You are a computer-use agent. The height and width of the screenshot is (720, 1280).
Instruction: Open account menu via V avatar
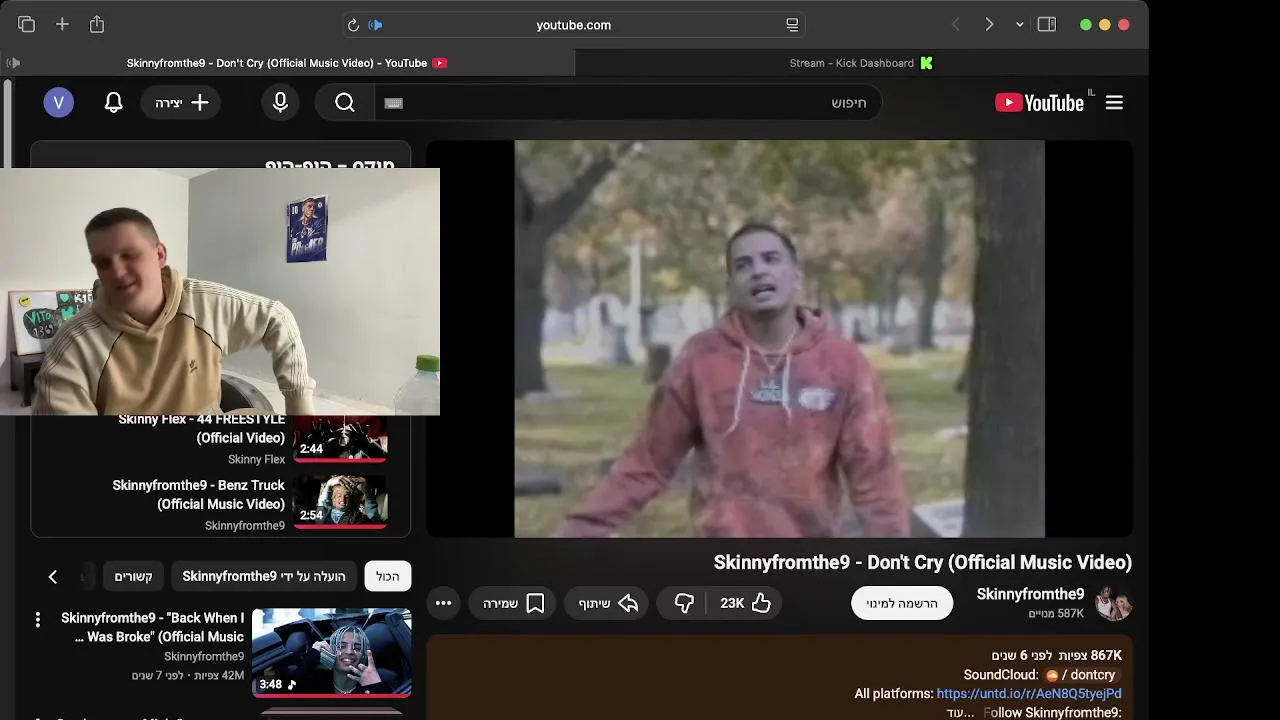(58, 102)
